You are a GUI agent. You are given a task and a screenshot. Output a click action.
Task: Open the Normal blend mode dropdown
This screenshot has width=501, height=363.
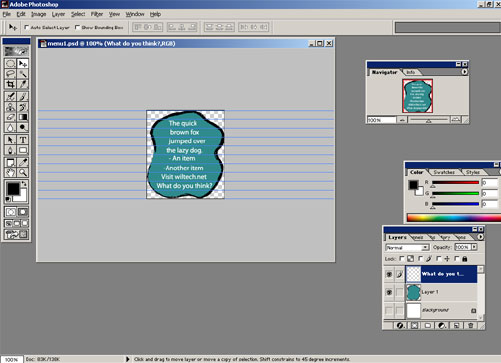(407, 247)
